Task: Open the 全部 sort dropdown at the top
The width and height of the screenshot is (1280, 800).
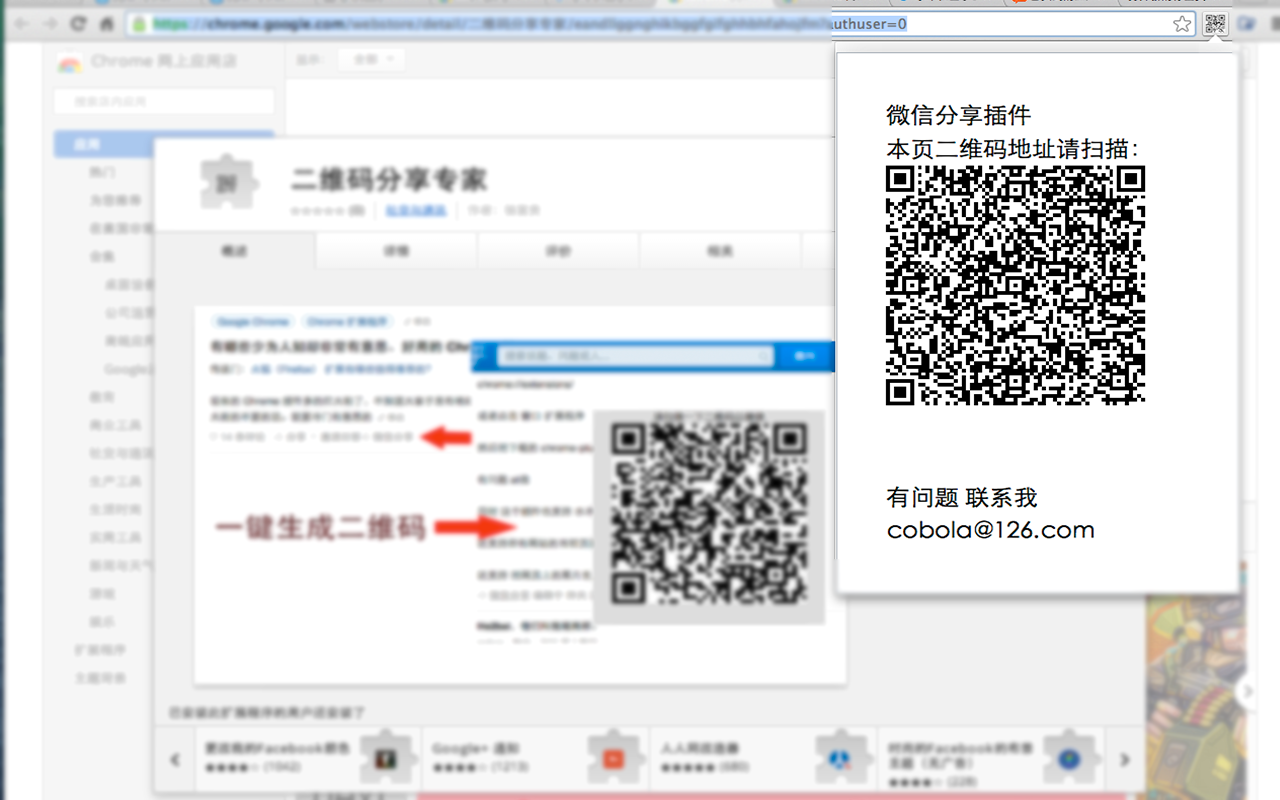Action: coord(371,60)
